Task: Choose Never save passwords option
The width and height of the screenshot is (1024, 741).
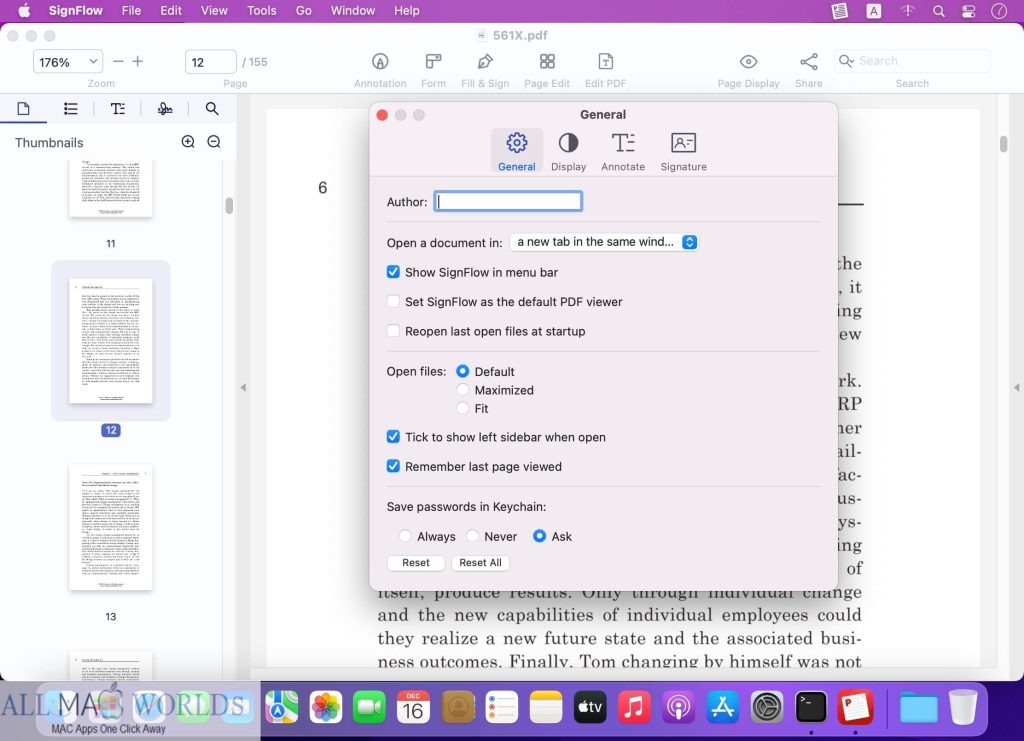Action: 472,536
